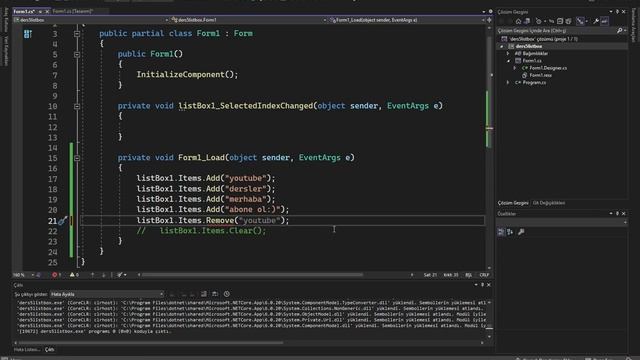Screen dimensions: 640x360
Task: Click the yellow warning count indicator
Action: click(x=74, y=275)
